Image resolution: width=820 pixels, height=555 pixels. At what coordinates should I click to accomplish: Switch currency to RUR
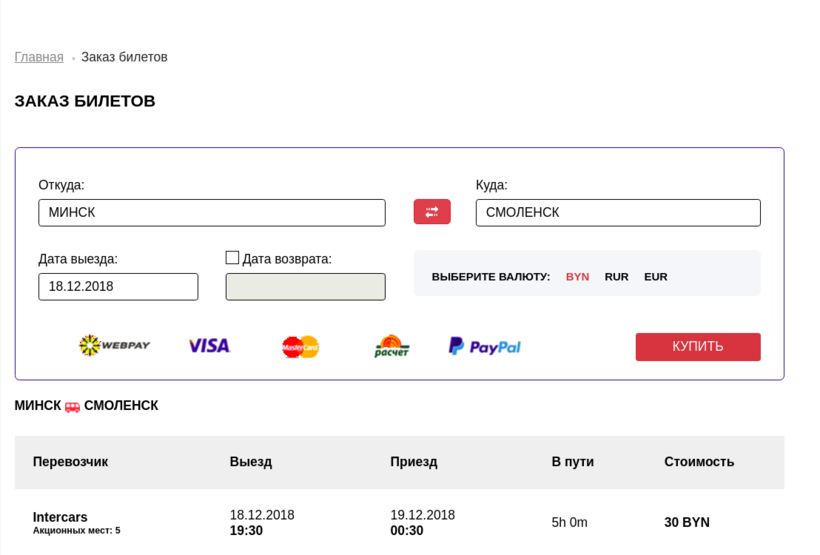(x=616, y=277)
